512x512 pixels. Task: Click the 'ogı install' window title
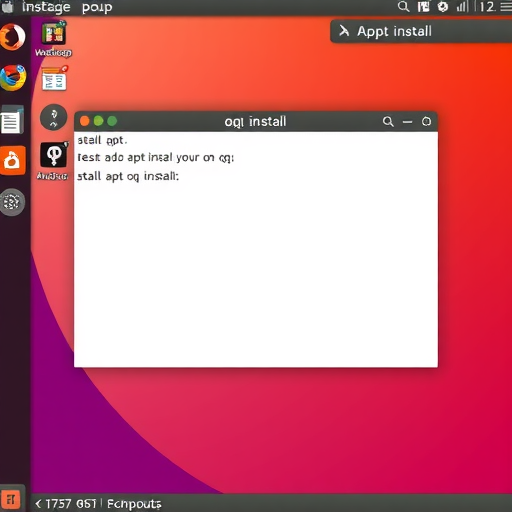(255, 122)
